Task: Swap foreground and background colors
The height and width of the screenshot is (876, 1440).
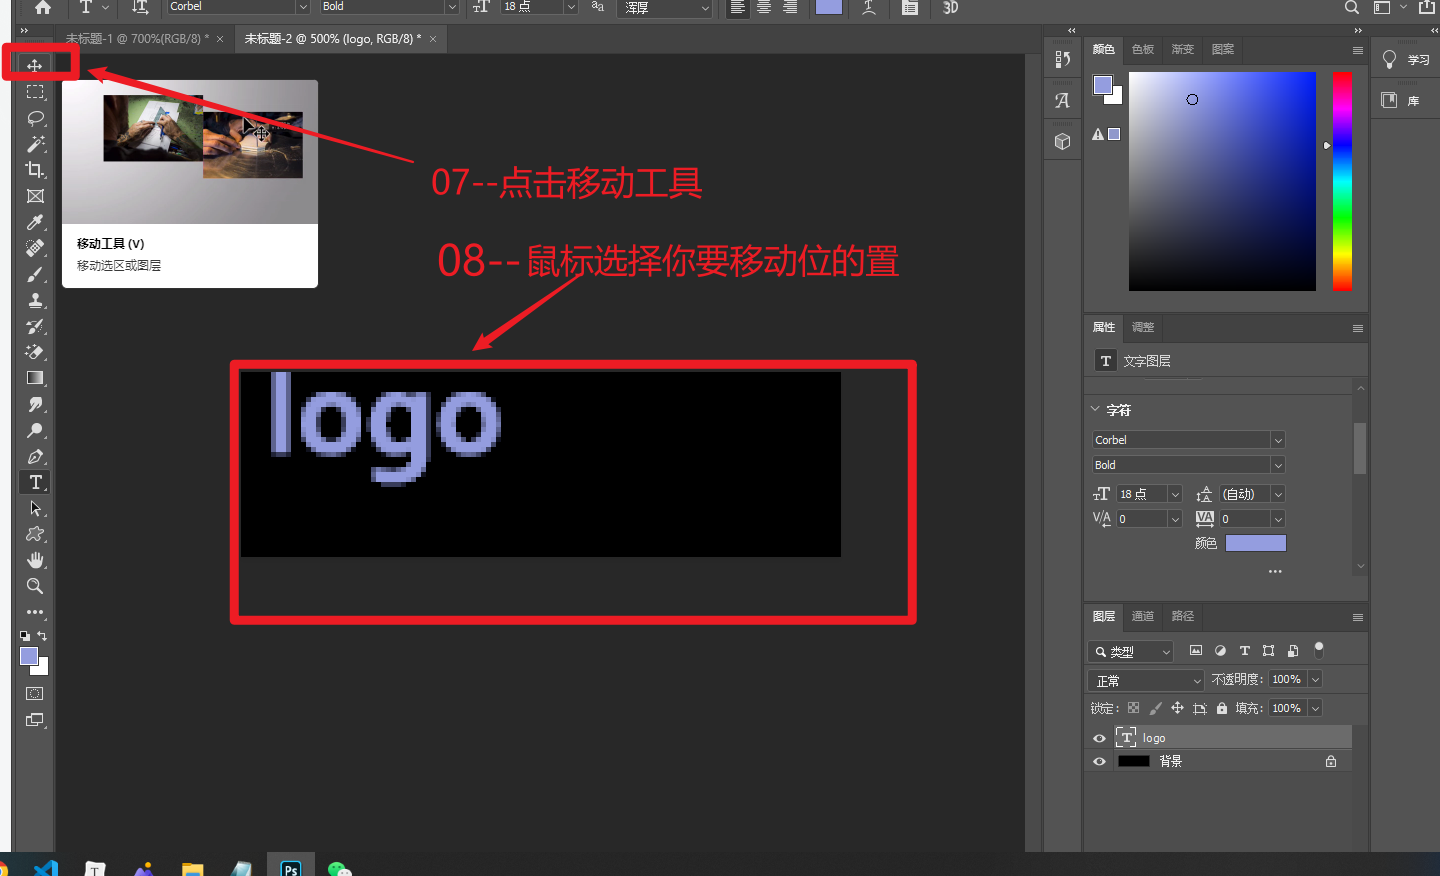Action: [42, 636]
